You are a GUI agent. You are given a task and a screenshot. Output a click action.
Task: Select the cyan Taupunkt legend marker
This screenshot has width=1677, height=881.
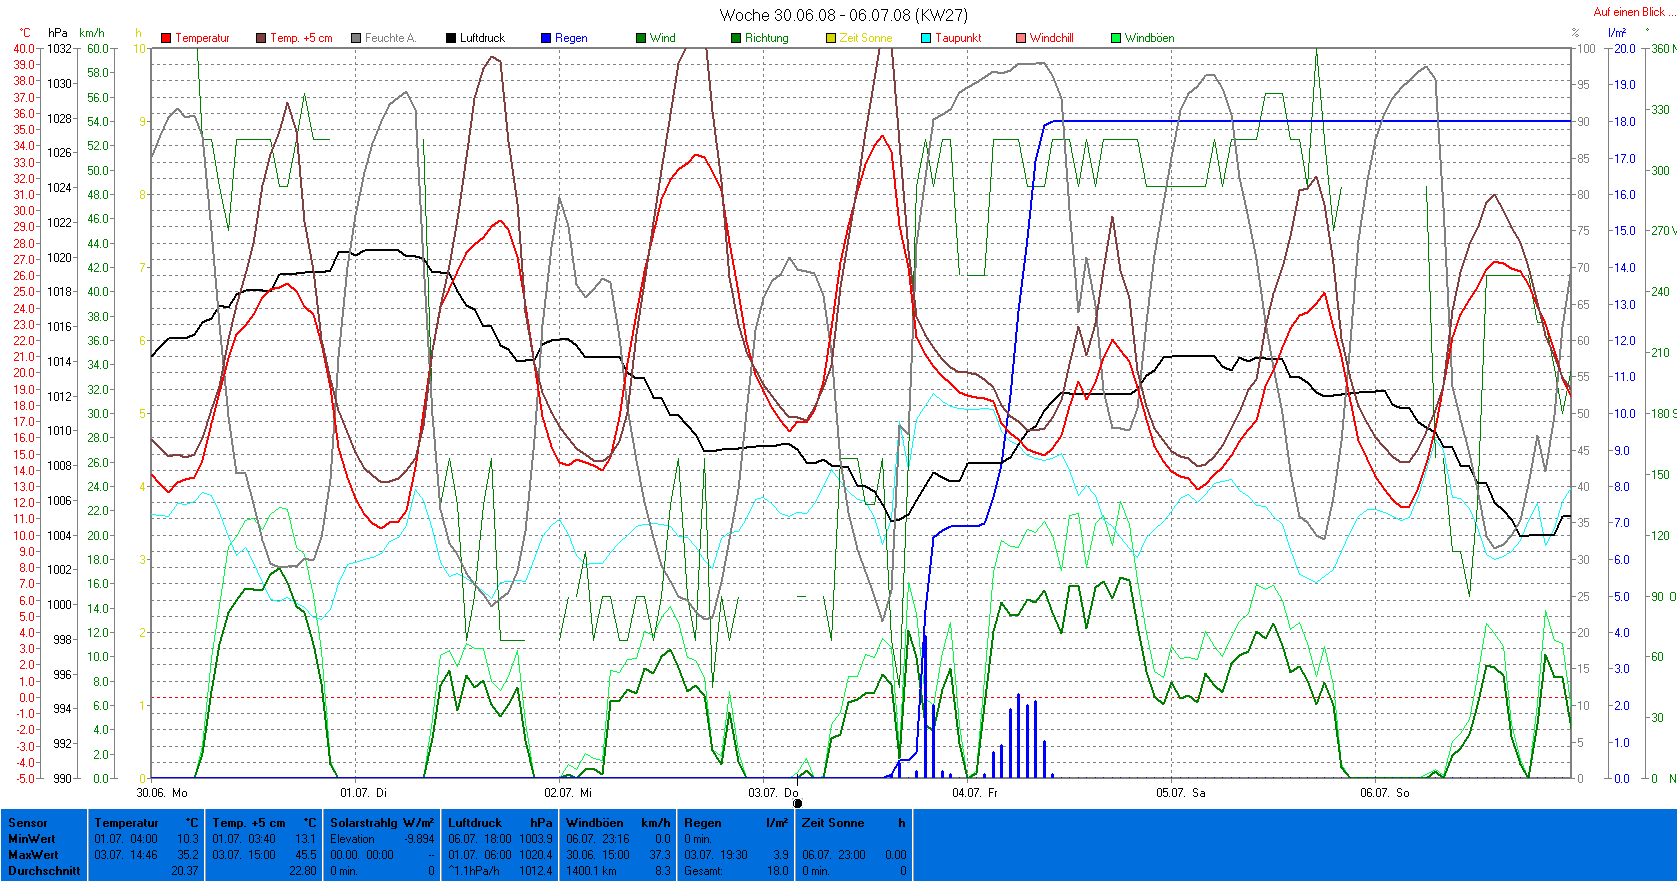click(926, 38)
